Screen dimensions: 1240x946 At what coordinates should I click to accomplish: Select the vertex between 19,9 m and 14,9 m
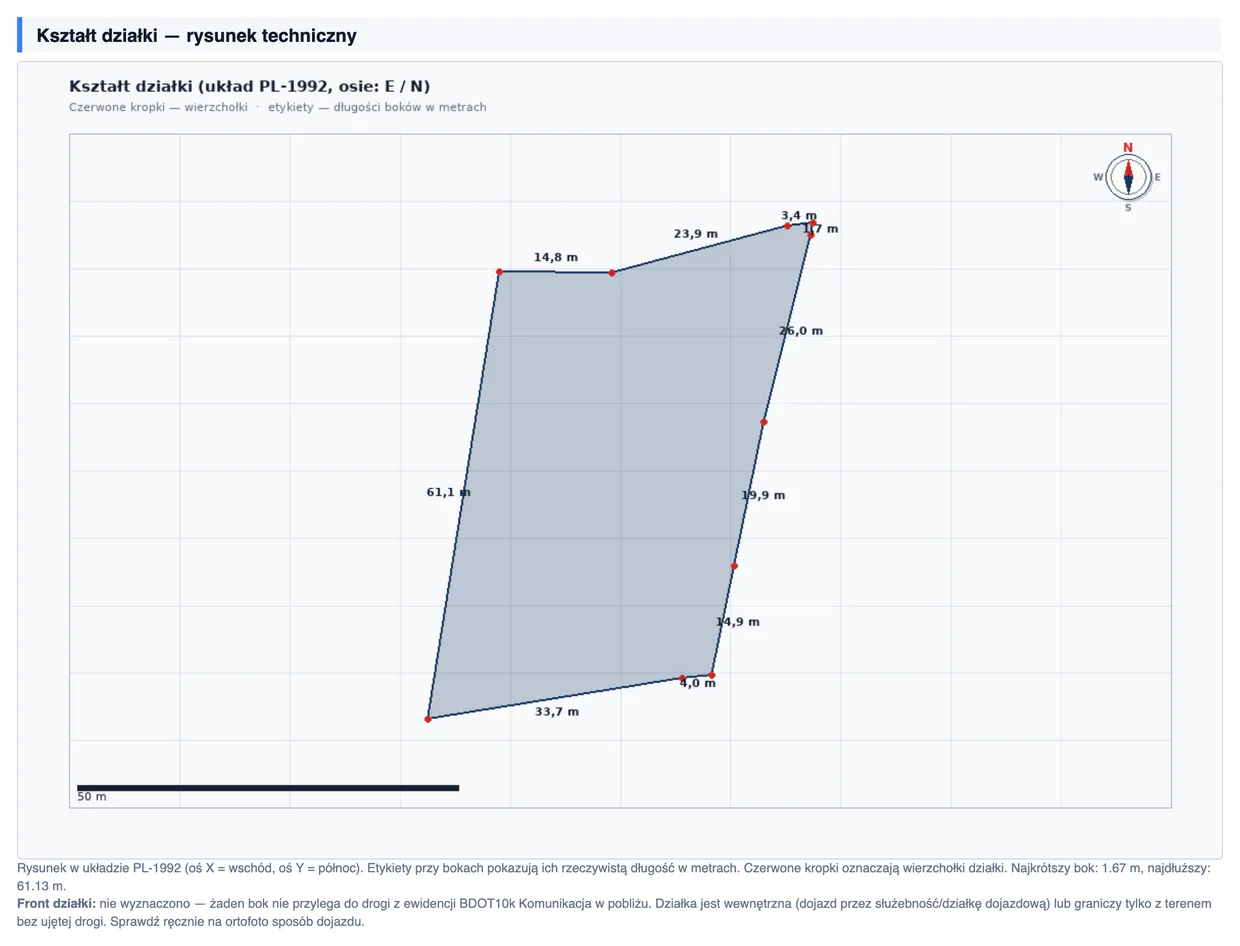click(x=734, y=566)
